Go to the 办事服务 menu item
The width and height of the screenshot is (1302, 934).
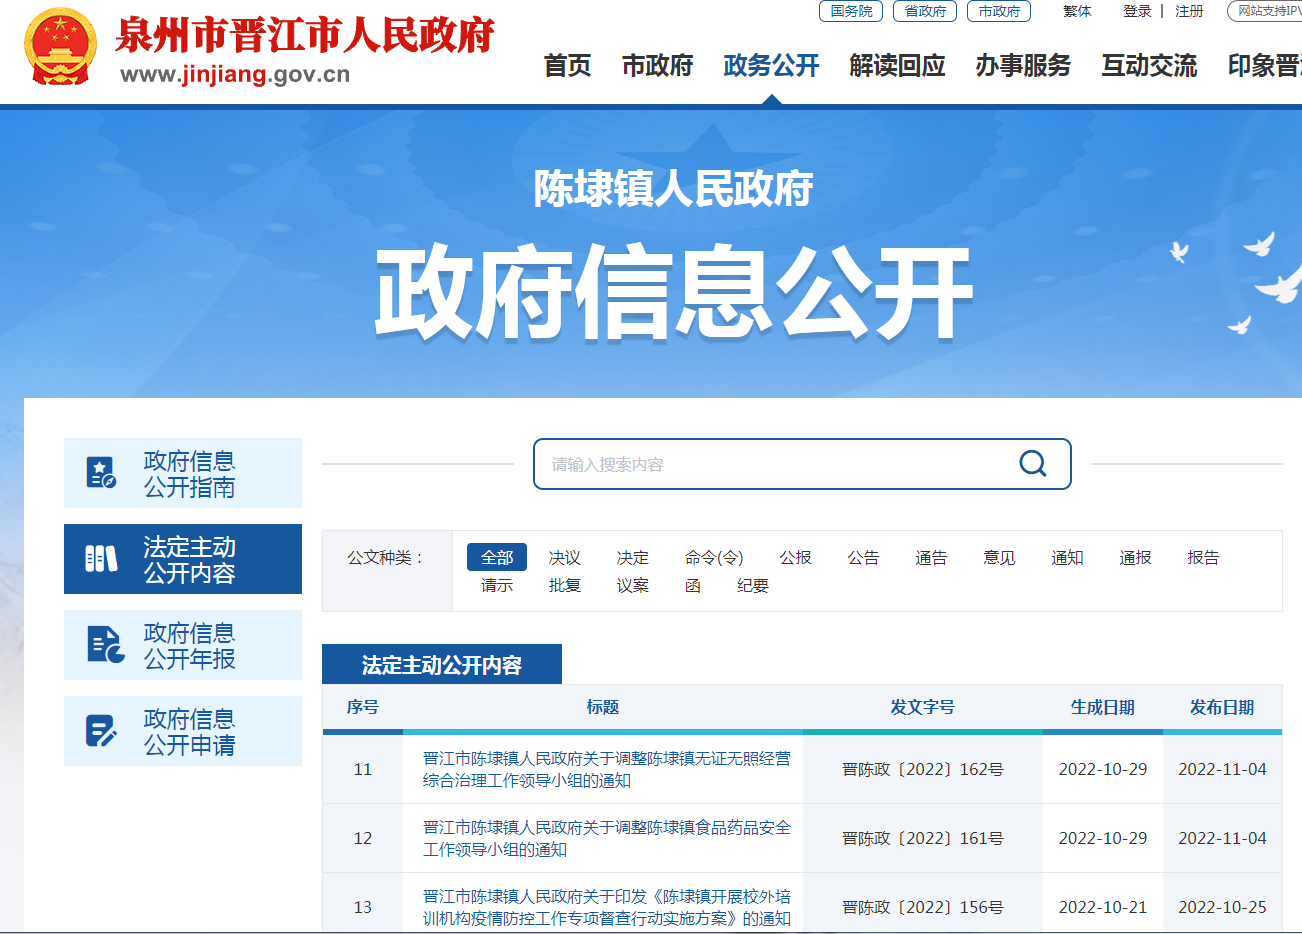[x=1023, y=66]
